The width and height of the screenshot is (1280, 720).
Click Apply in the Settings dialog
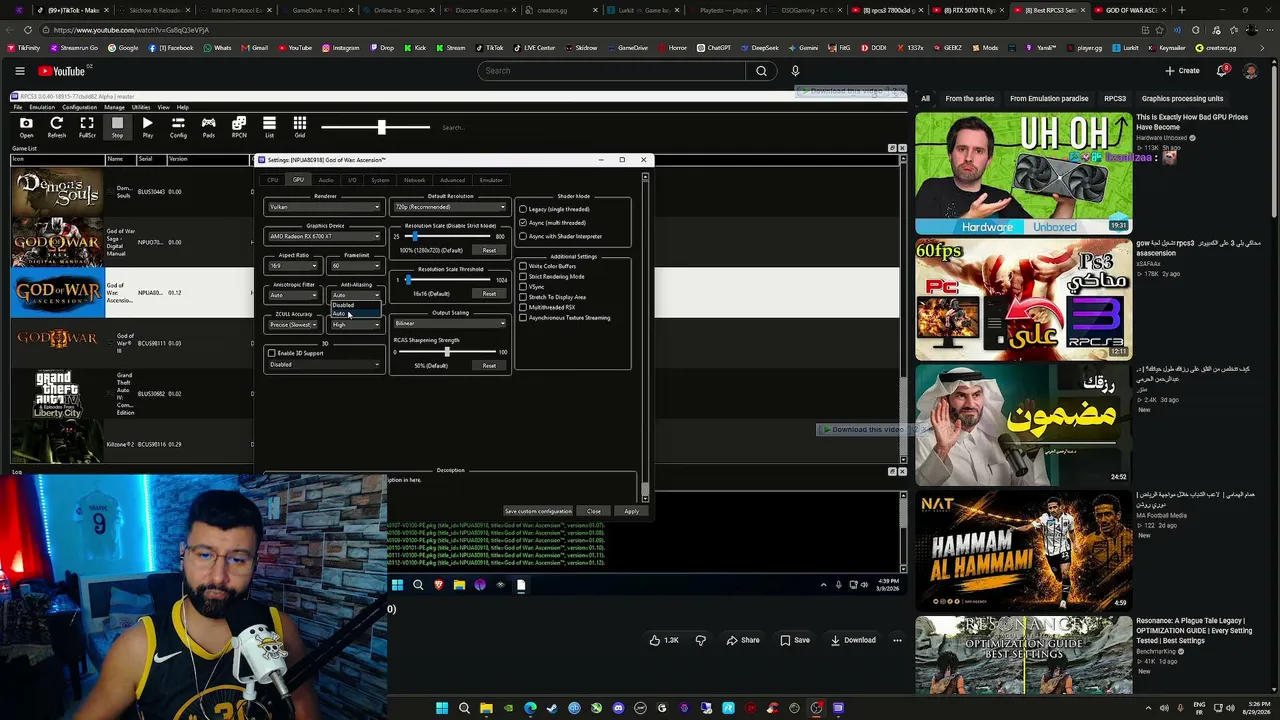click(x=631, y=511)
